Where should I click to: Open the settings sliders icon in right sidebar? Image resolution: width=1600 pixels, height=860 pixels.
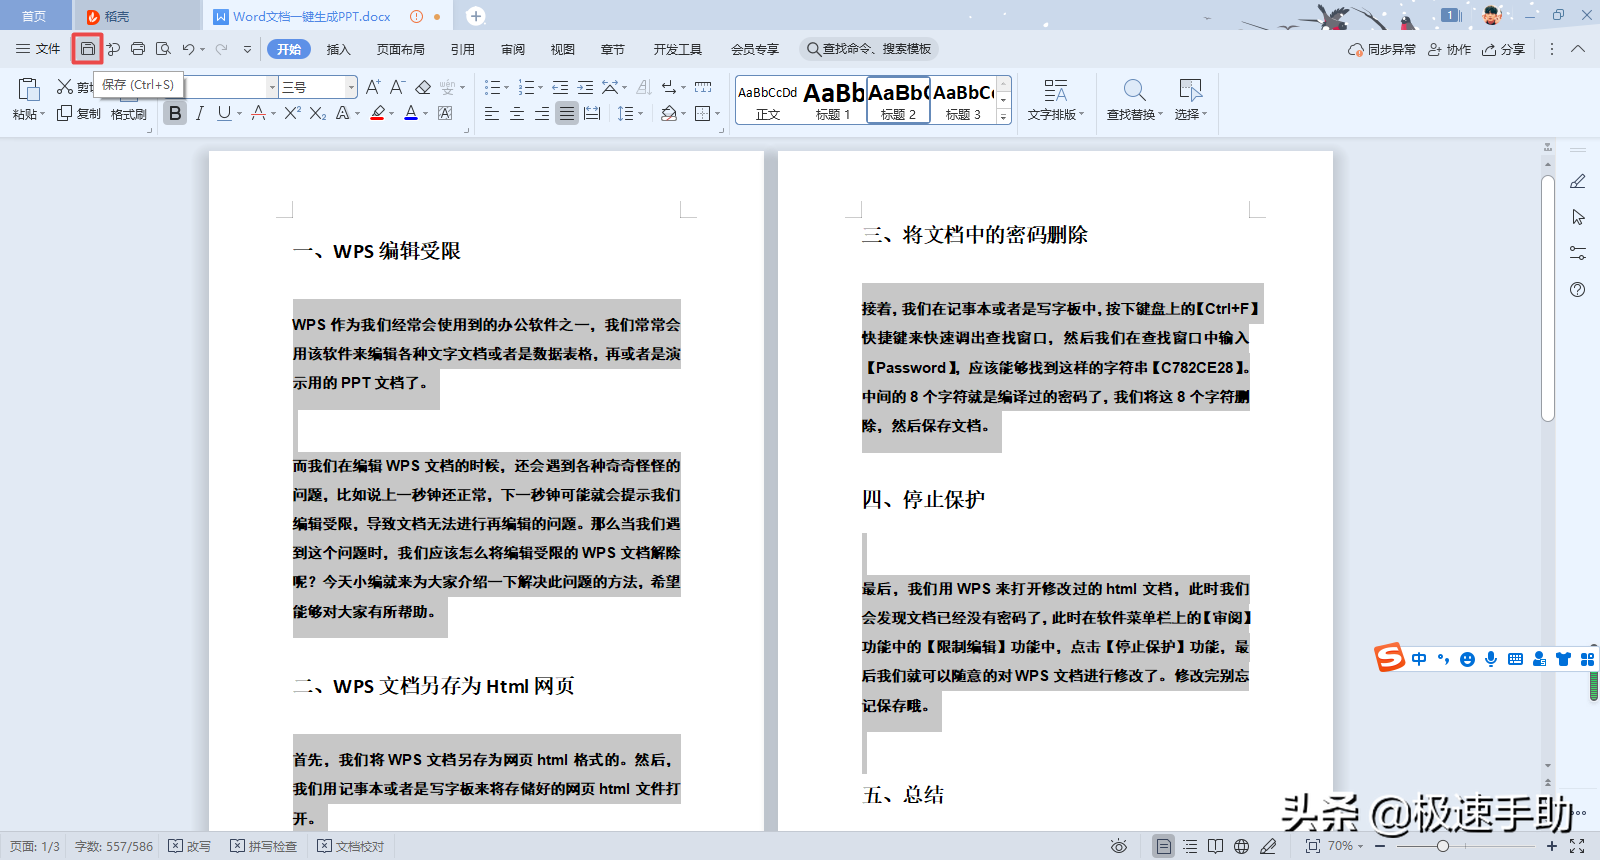1578,253
